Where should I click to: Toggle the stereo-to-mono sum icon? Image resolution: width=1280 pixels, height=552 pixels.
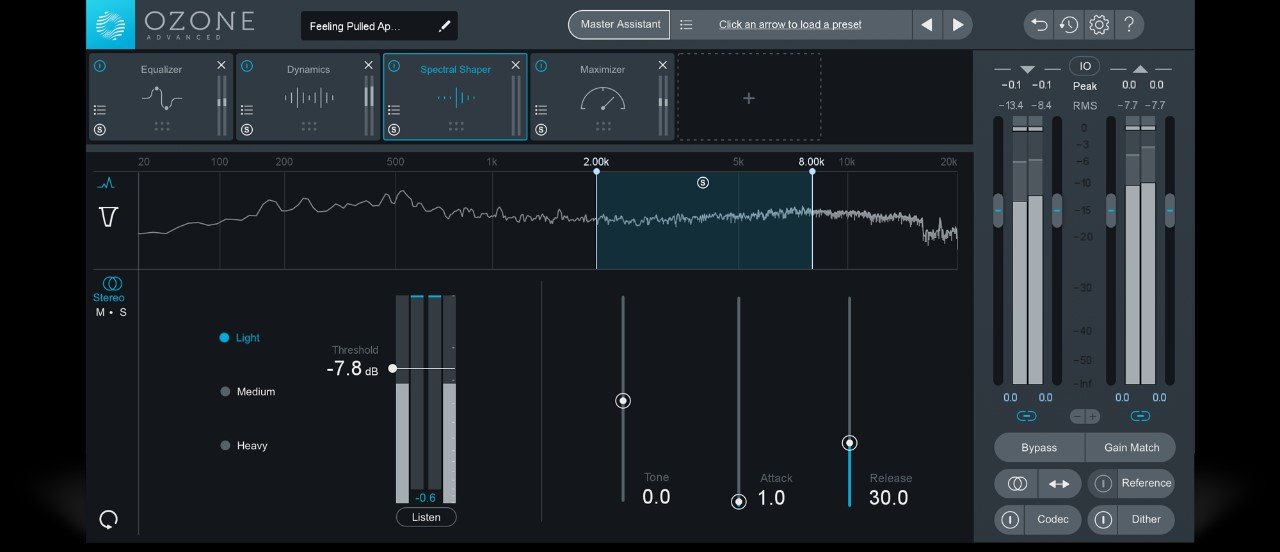tap(1017, 484)
